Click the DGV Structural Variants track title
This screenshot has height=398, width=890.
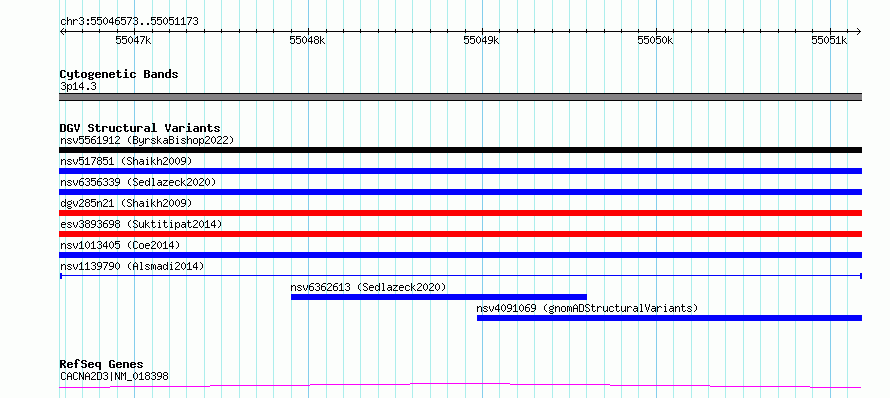(x=140, y=128)
